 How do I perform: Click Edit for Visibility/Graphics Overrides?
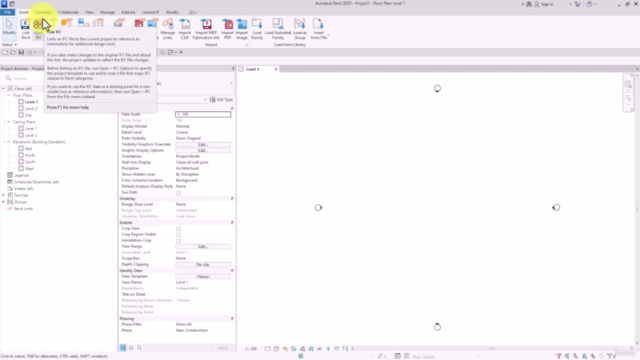tap(203, 144)
